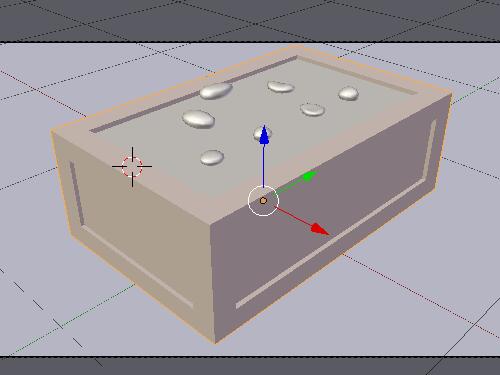This screenshot has height=375, width=500.
Task: Select the droplet nearest the front edge
Action: [212, 157]
